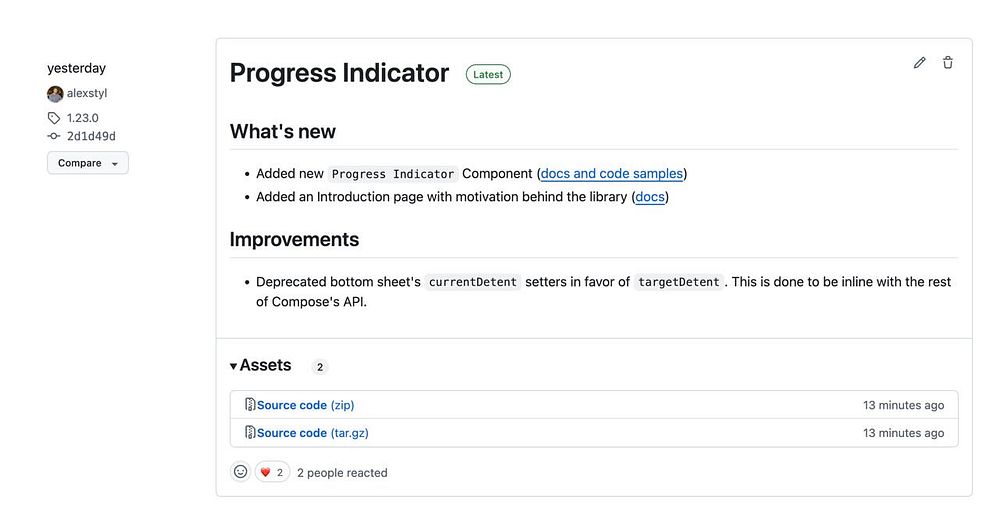Viewport: 1000px width, 513px height.
Task: Click the pencil edit release icon
Action: (920, 63)
